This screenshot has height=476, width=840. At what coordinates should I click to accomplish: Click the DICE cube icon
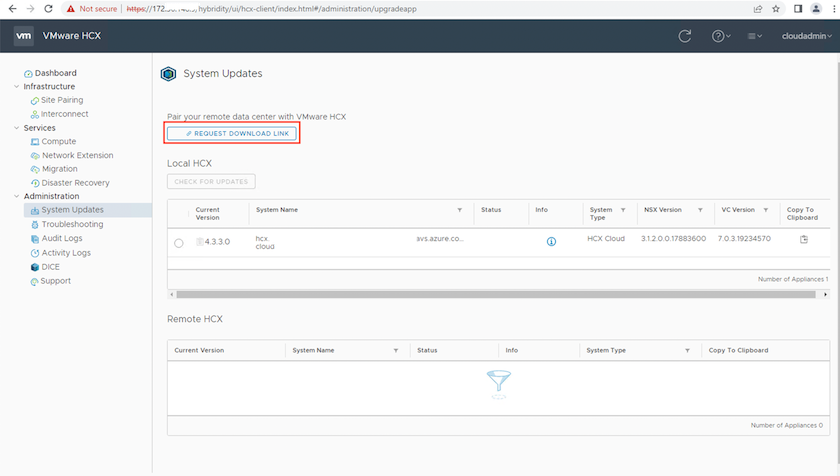(35, 267)
